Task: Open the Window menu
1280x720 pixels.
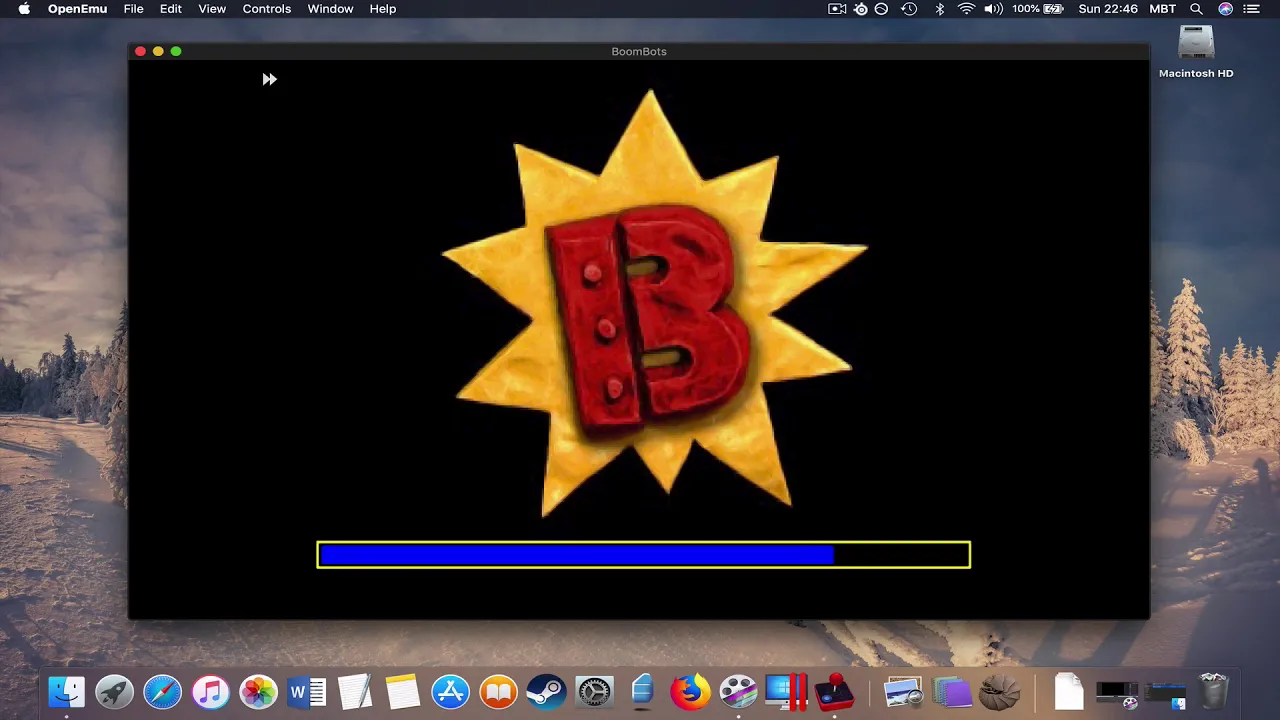Action: pyautogui.click(x=330, y=9)
